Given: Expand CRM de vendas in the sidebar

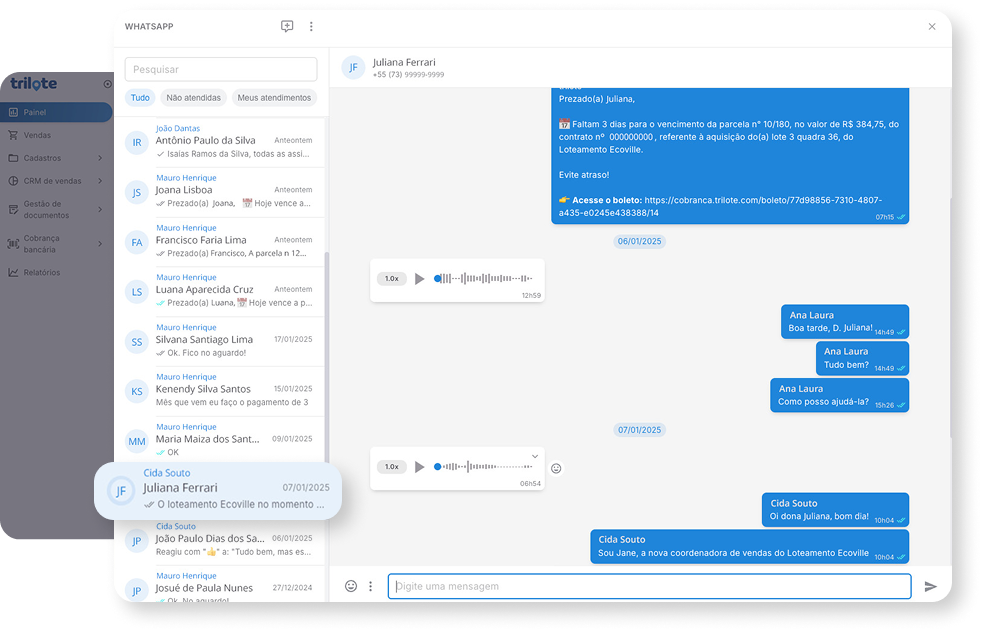Looking at the screenshot, I should 56,181.
